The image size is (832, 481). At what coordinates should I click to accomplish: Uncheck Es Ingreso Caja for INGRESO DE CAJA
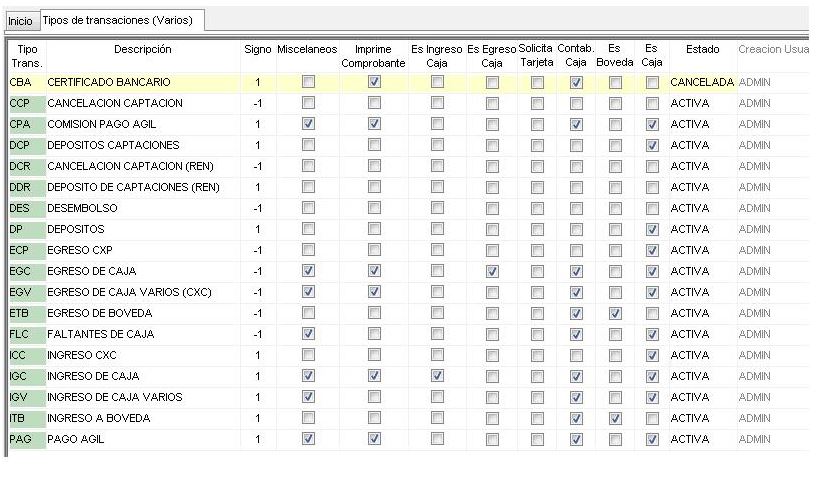click(x=437, y=376)
